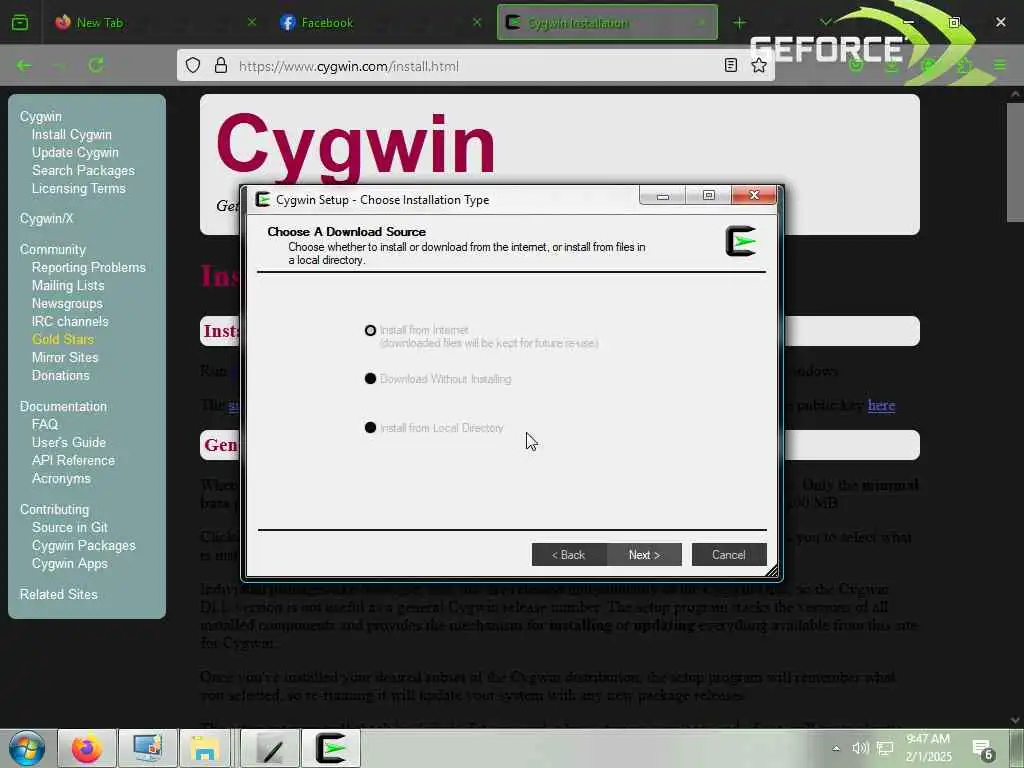Click Cygwin setup icon in taskbar
Viewport: 1024px width, 768px height.
[331, 748]
